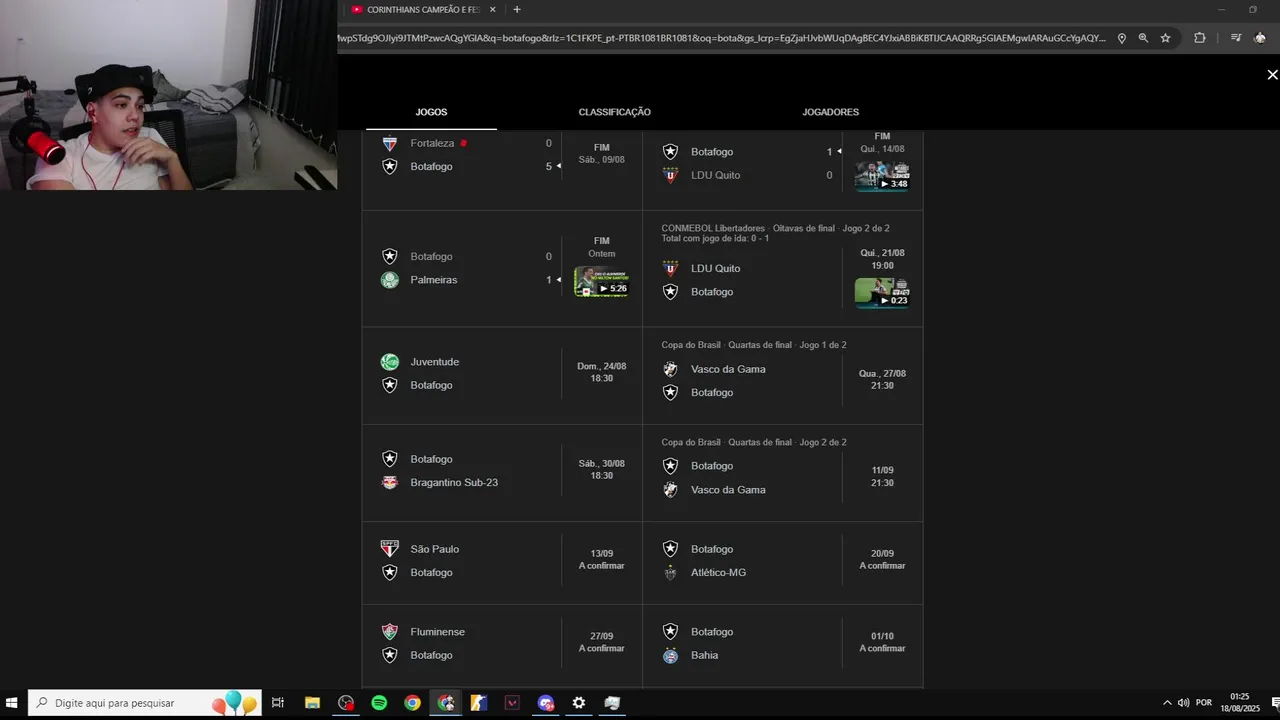Switch to the JOGADORES tab
The height and width of the screenshot is (720, 1280).
(830, 112)
